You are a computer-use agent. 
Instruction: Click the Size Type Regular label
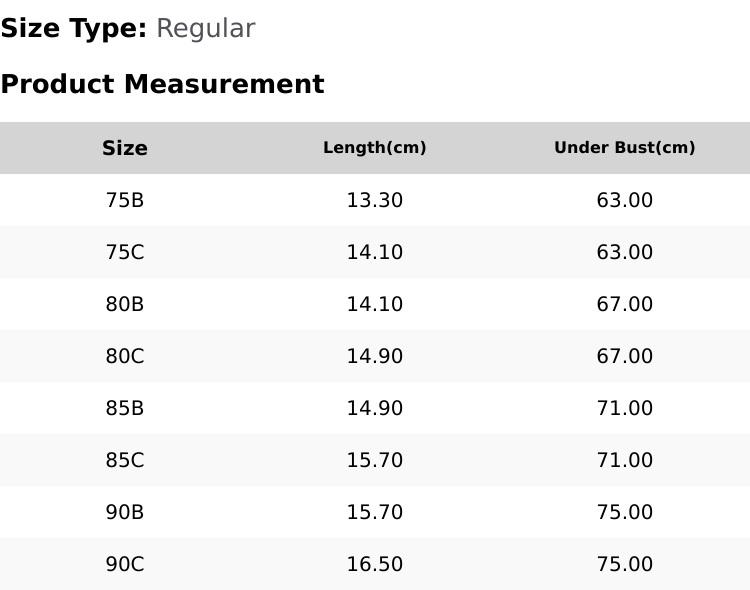[x=128, y=29]
